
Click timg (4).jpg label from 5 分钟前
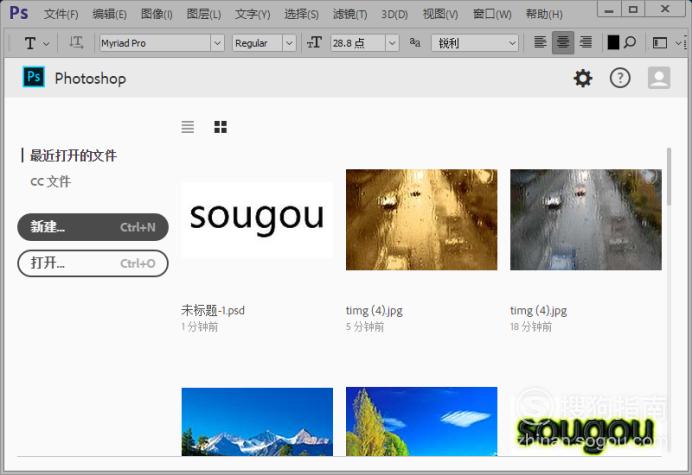point(374,310)
